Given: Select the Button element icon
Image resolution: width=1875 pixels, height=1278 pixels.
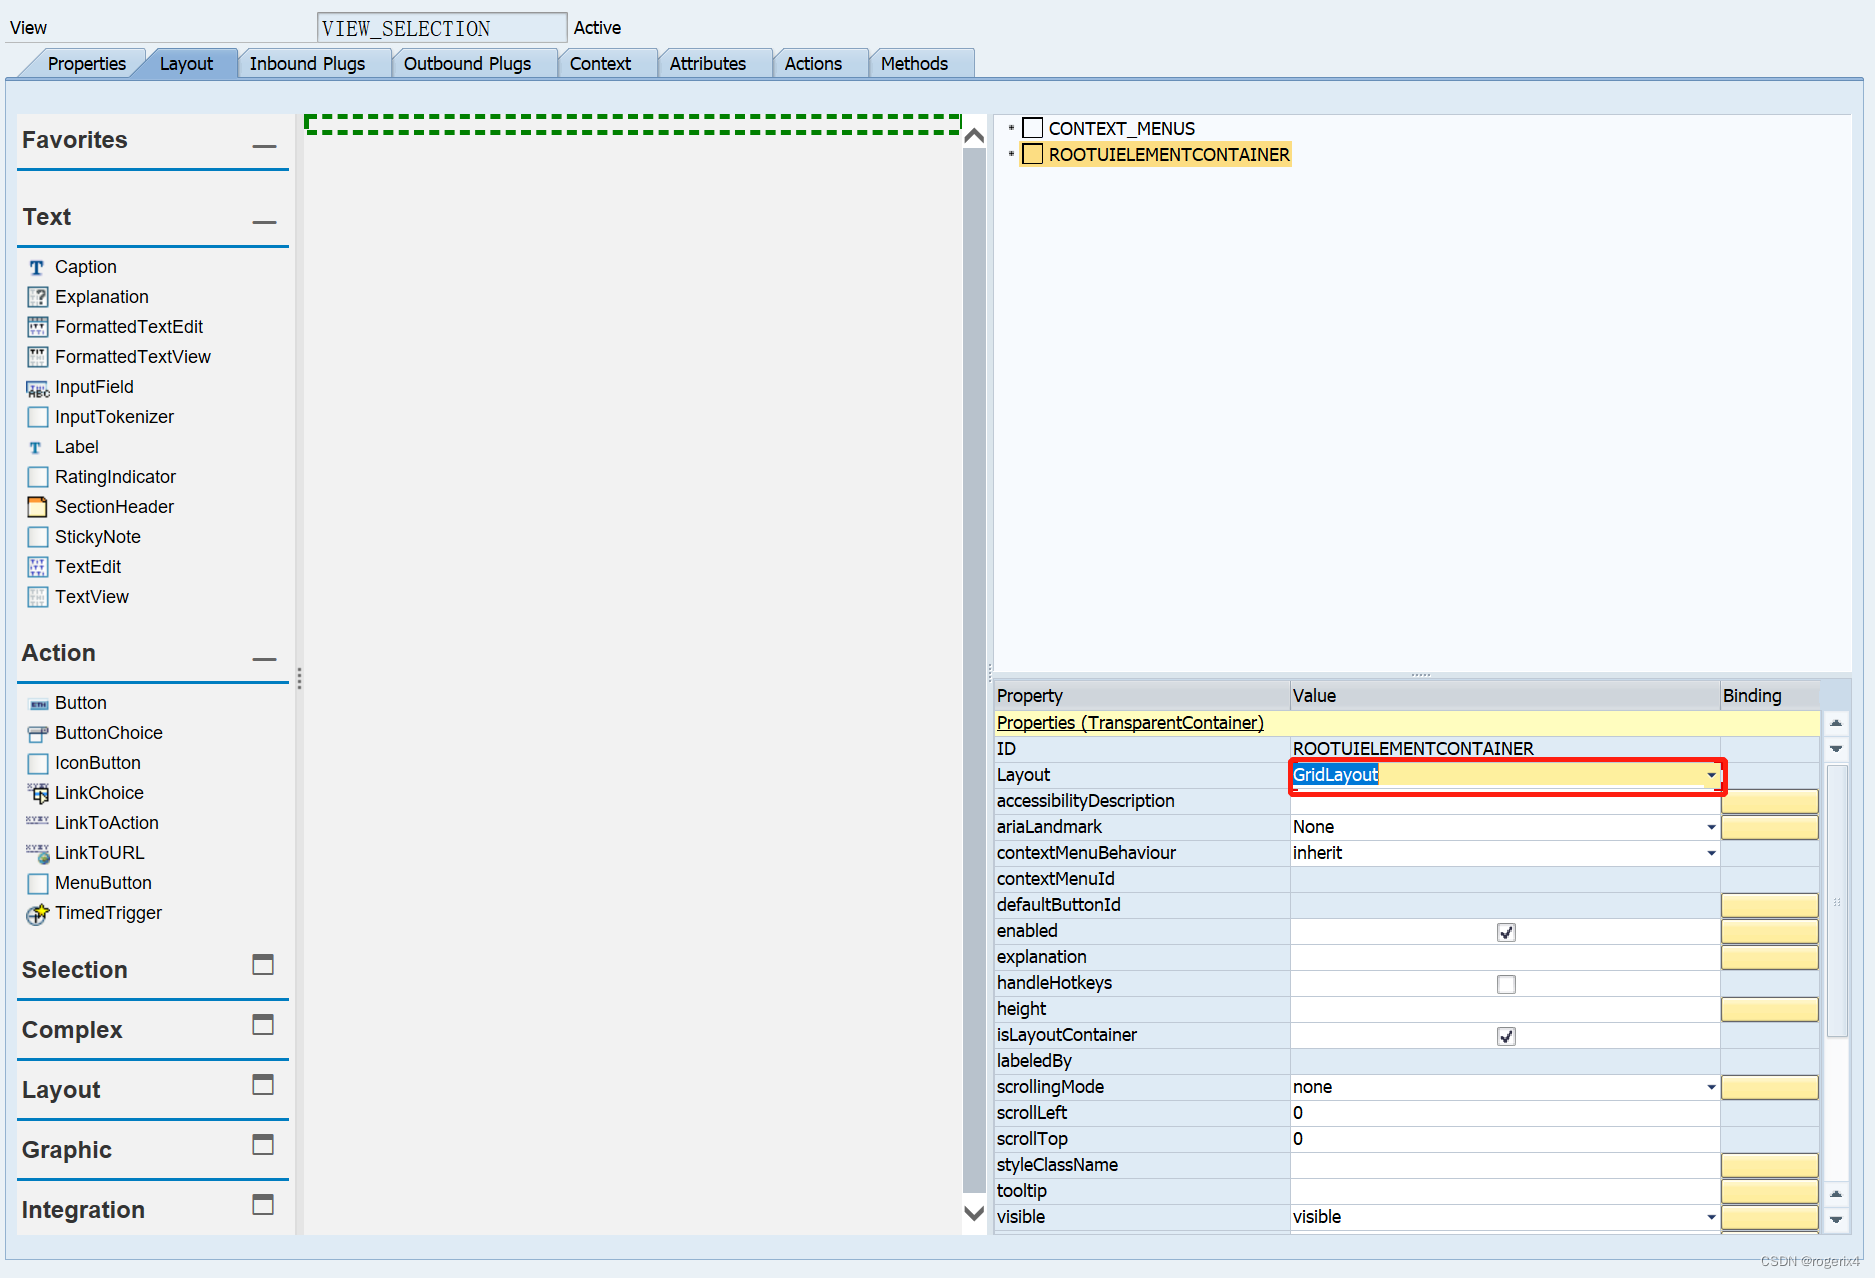Looking at the screenshot, I should (37, 704).
